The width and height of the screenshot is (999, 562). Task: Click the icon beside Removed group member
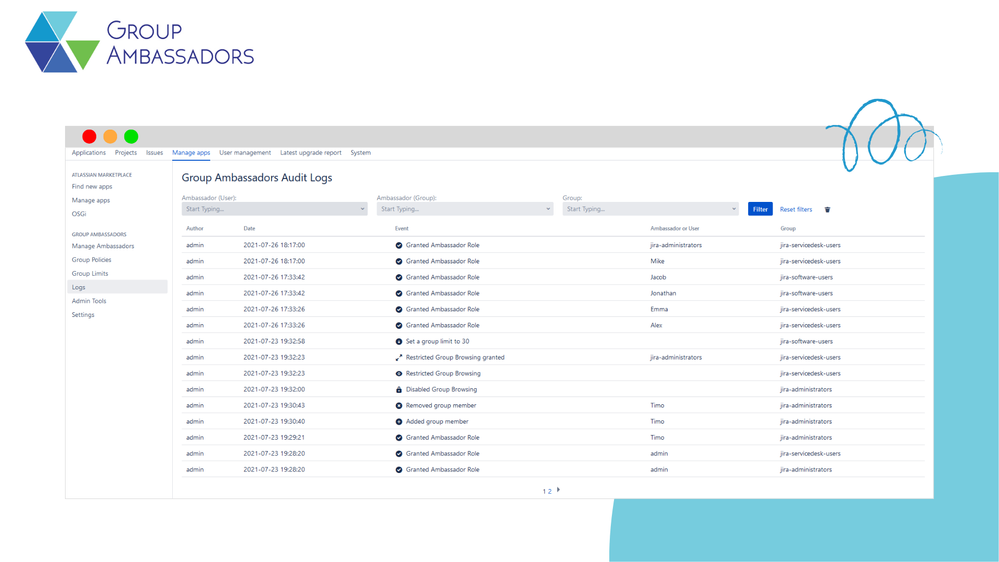[x=399, y=405]
